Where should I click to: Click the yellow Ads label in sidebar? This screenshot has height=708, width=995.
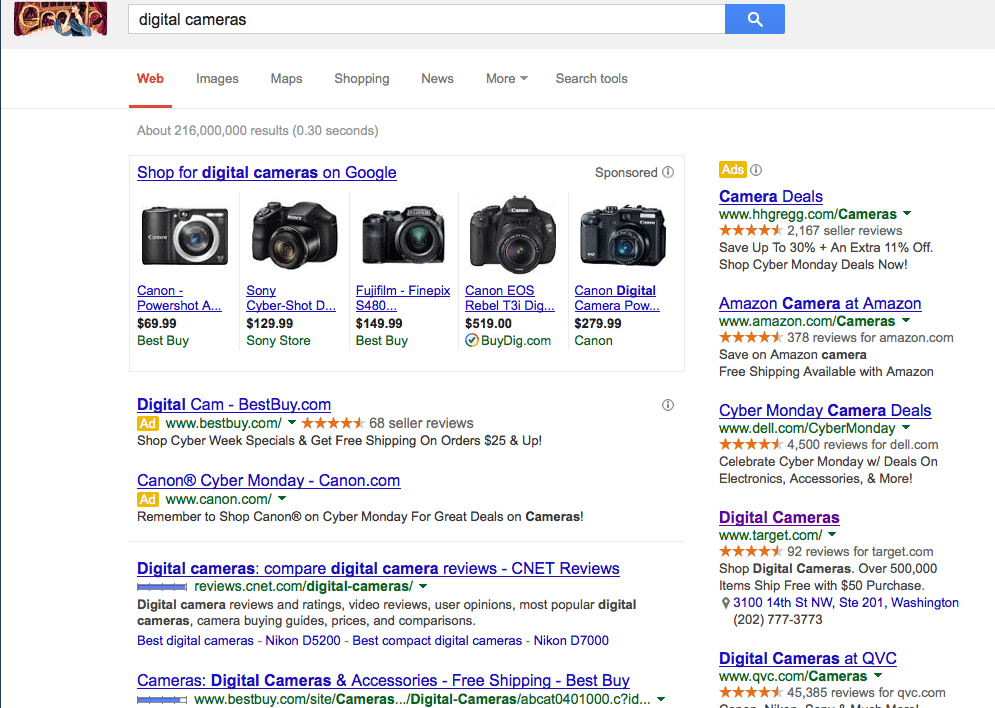[x=732, y=169]
